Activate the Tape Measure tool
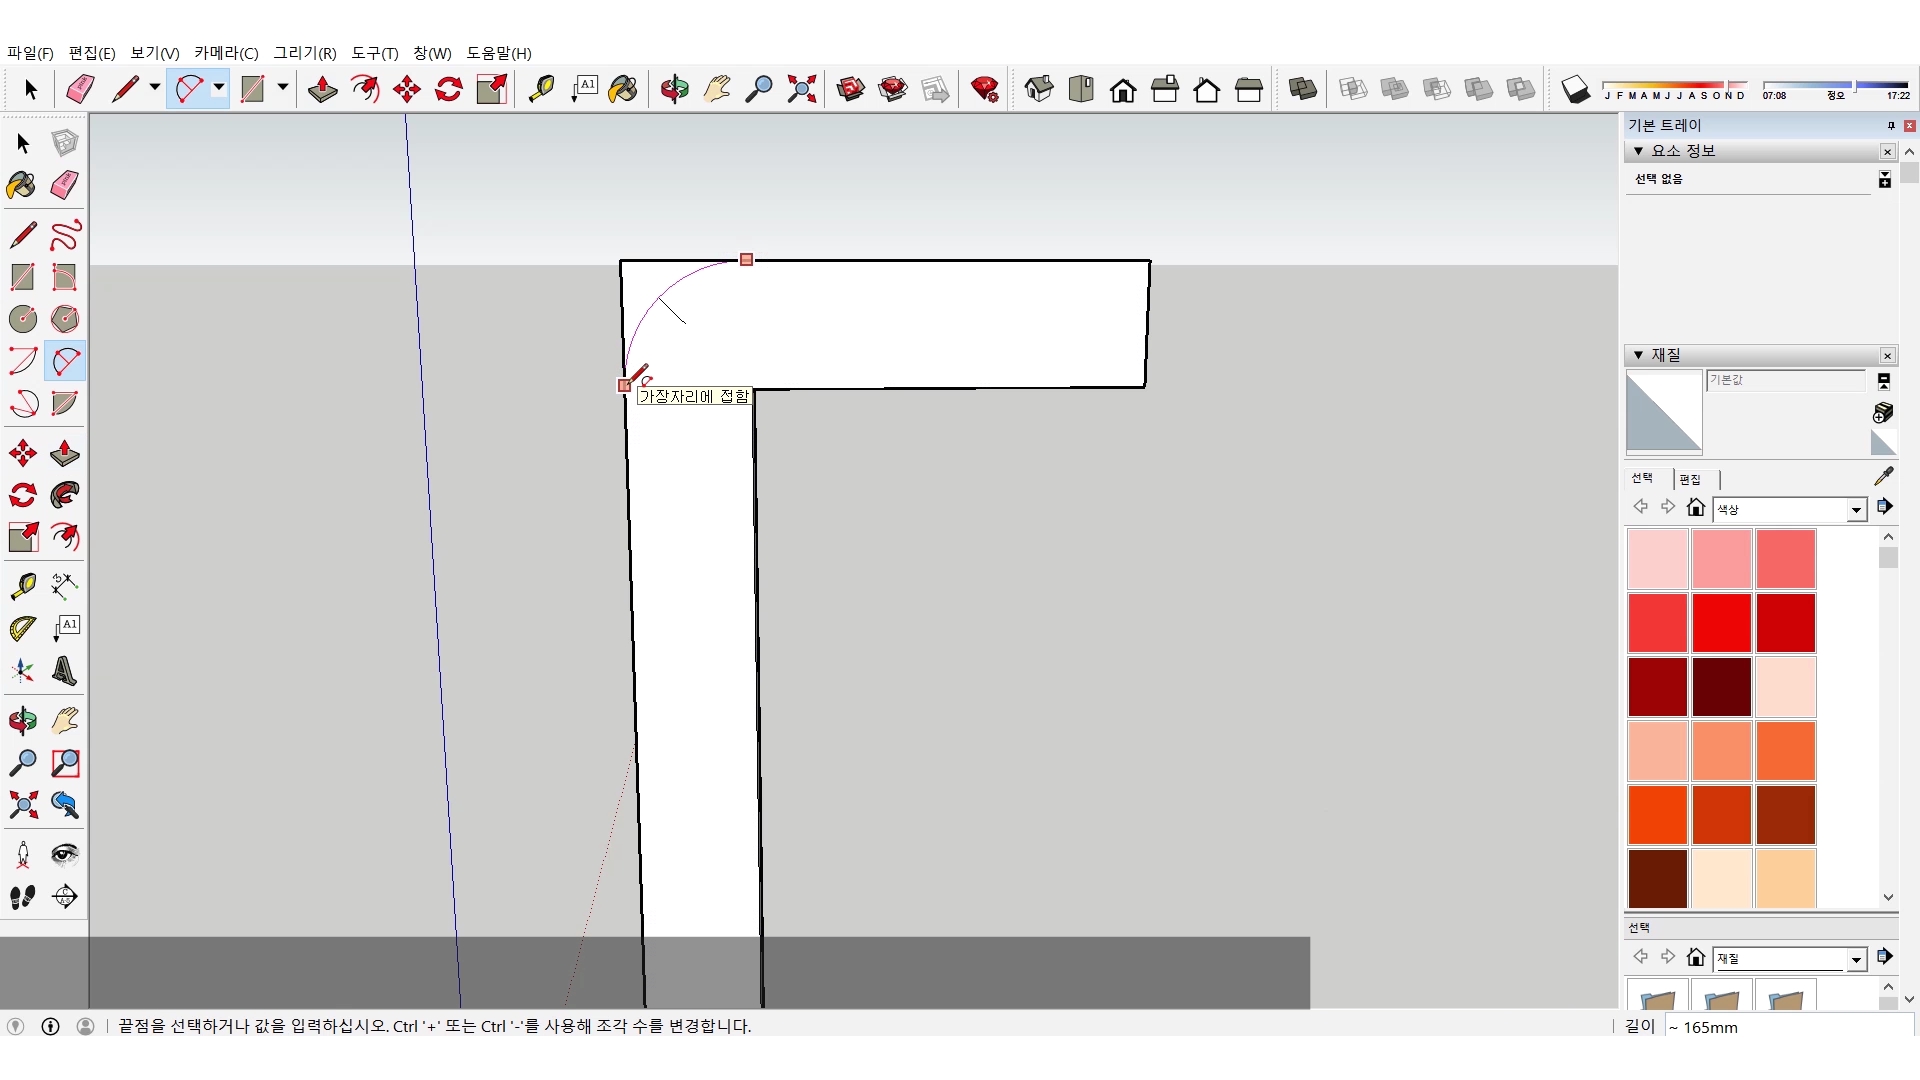This screenshot has width=1920, height=1080. click(22, 586)
